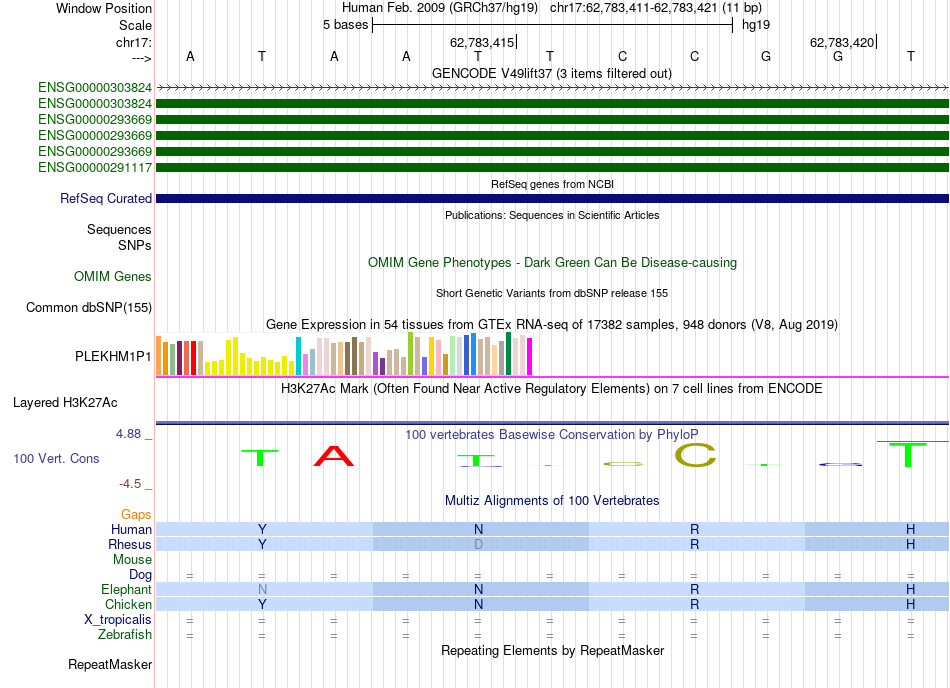
Task: Click the R codon in the Human row
Action: tap(694, 529)
